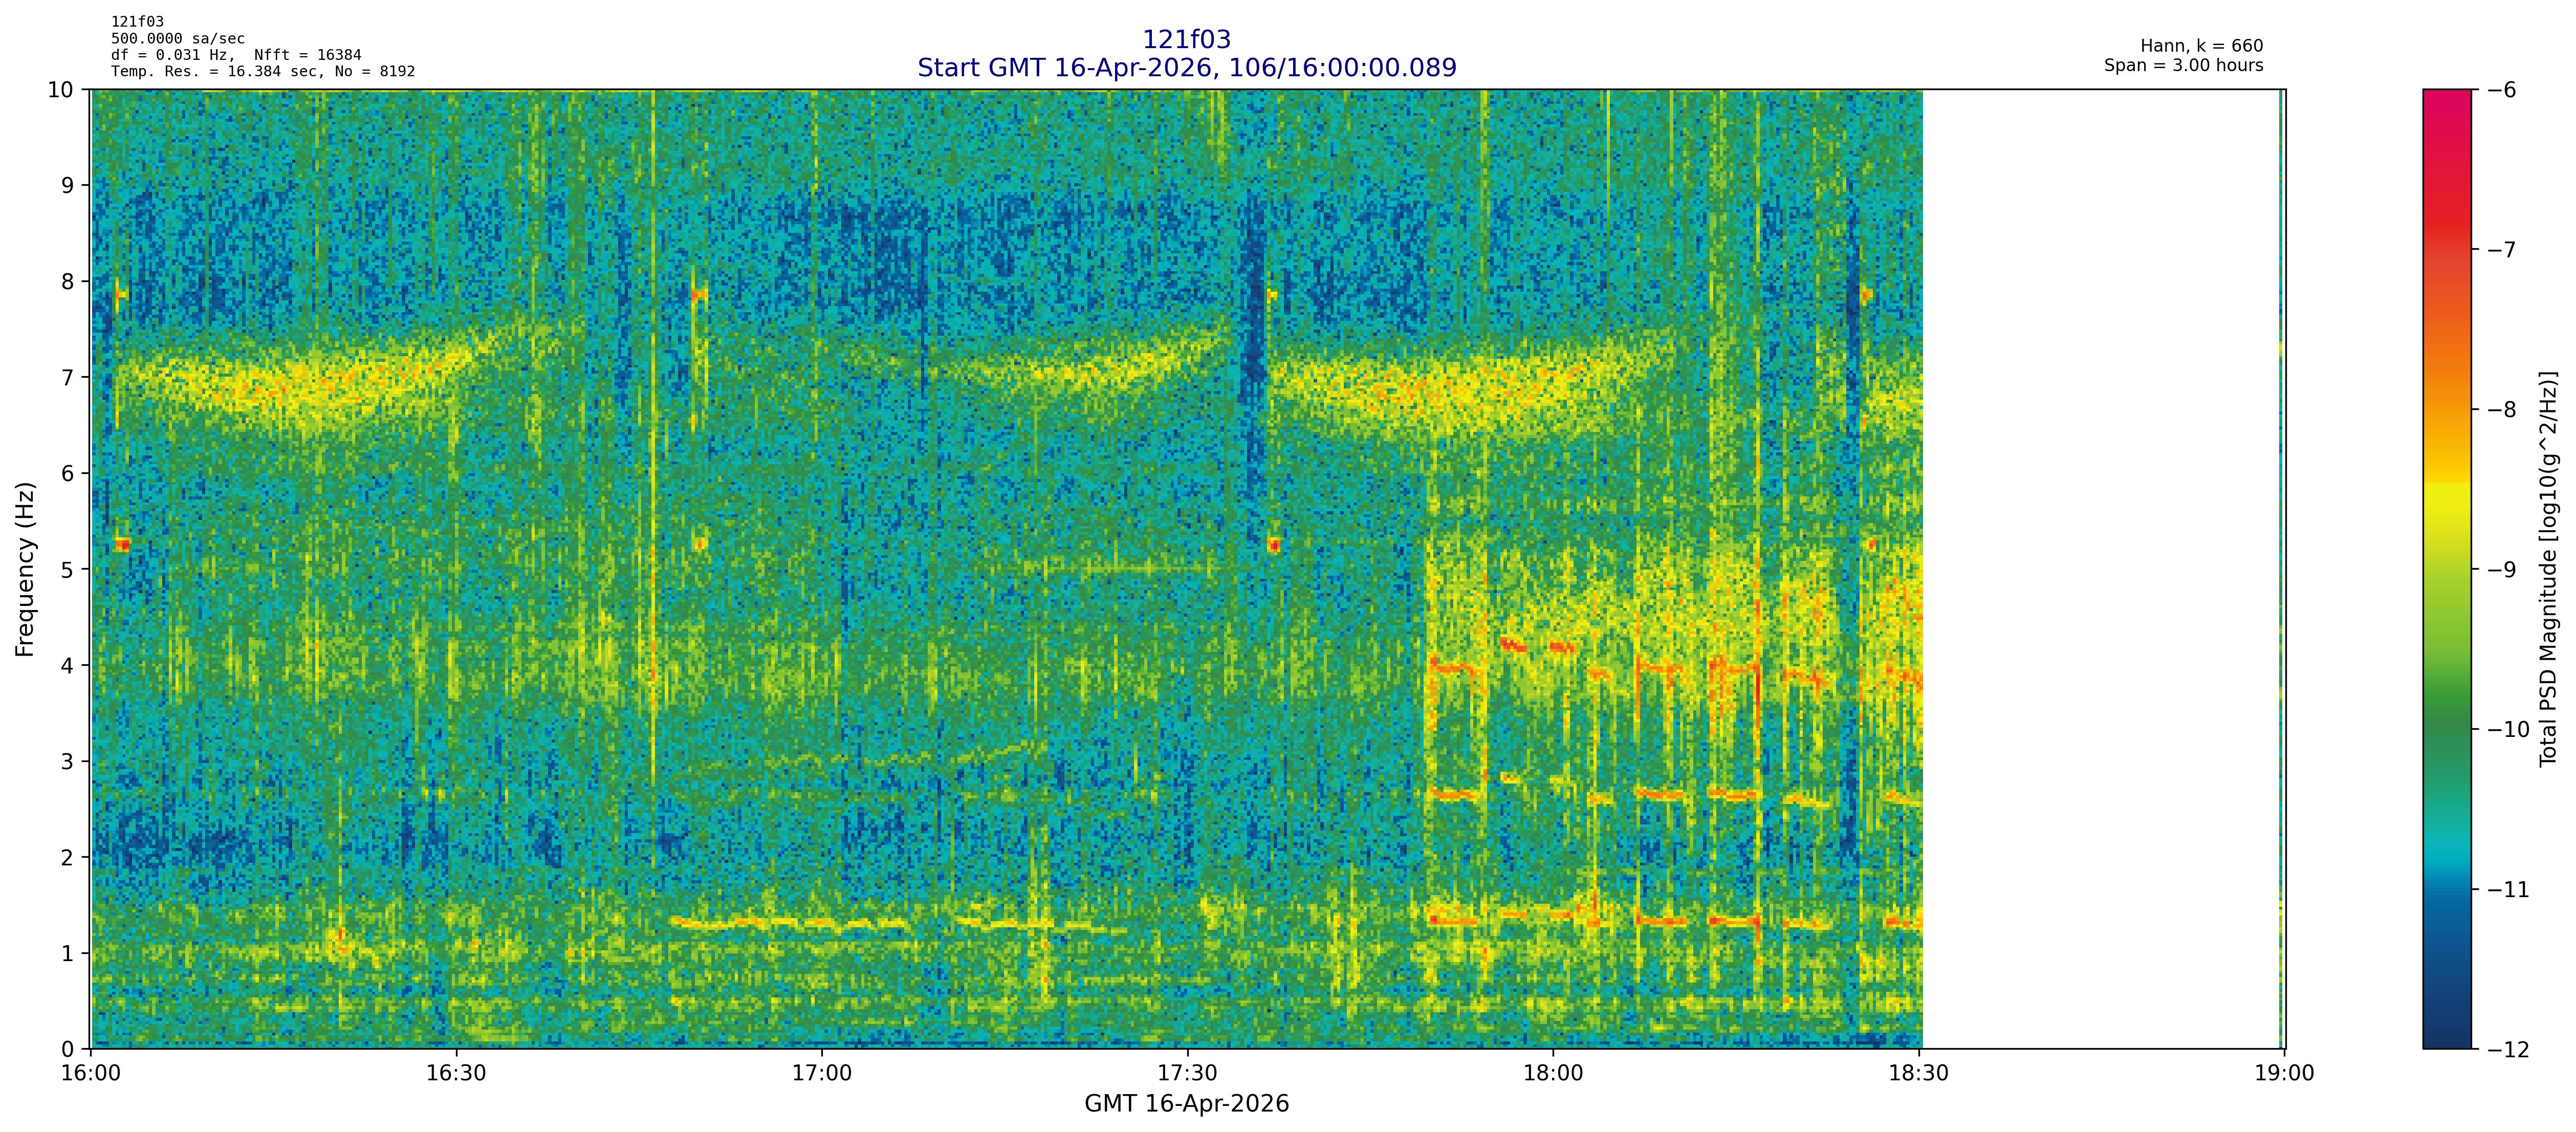Screen dimensions: 2576x1132
Task: Click the plot title '121f03'
Action: point(1186,40)
